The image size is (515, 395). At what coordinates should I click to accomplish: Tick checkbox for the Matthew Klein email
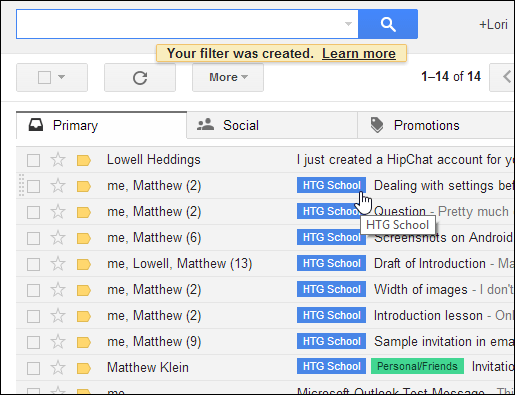coord(33,368)
